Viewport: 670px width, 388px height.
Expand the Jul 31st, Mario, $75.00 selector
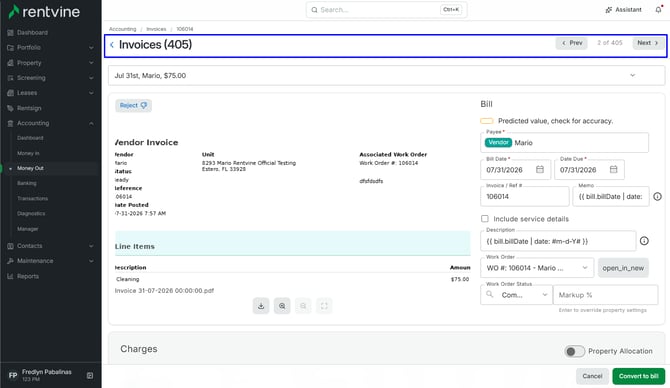[386, 76]
